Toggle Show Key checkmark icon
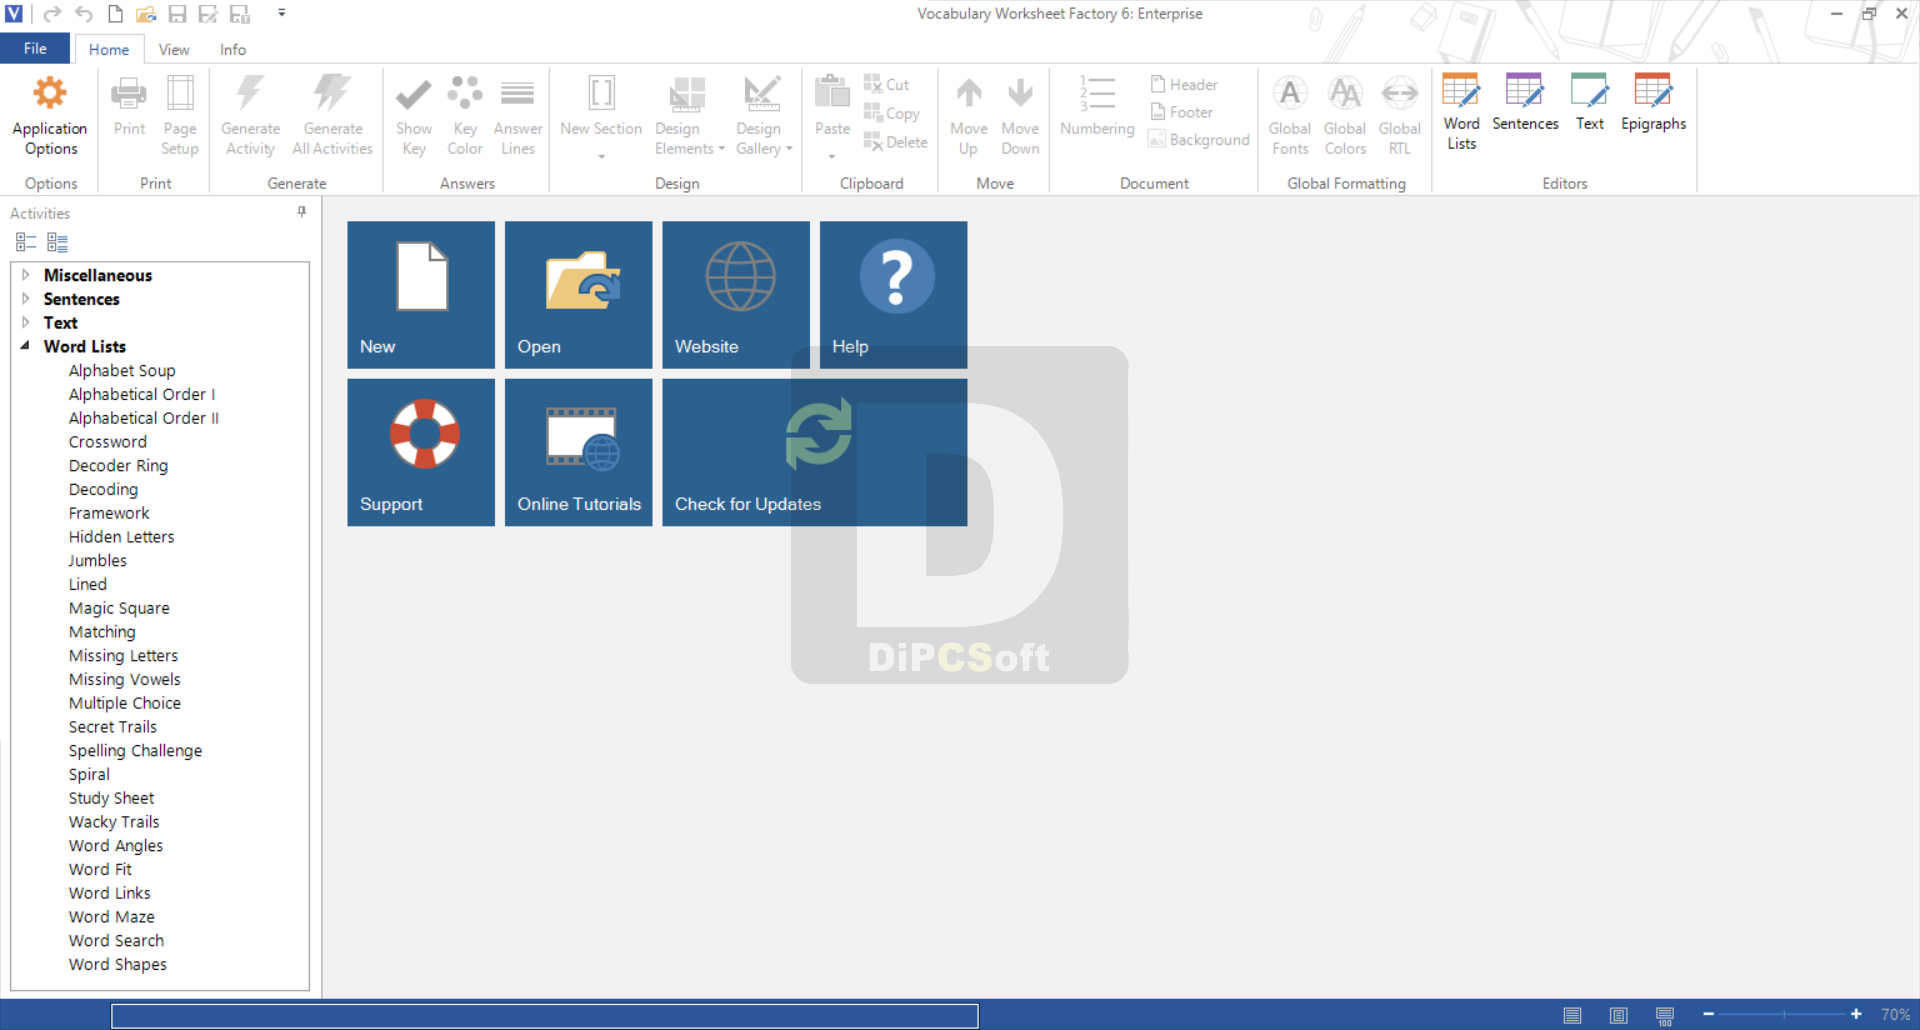This screenshot has height=1030, width=1920. click(x=413, y=94)
